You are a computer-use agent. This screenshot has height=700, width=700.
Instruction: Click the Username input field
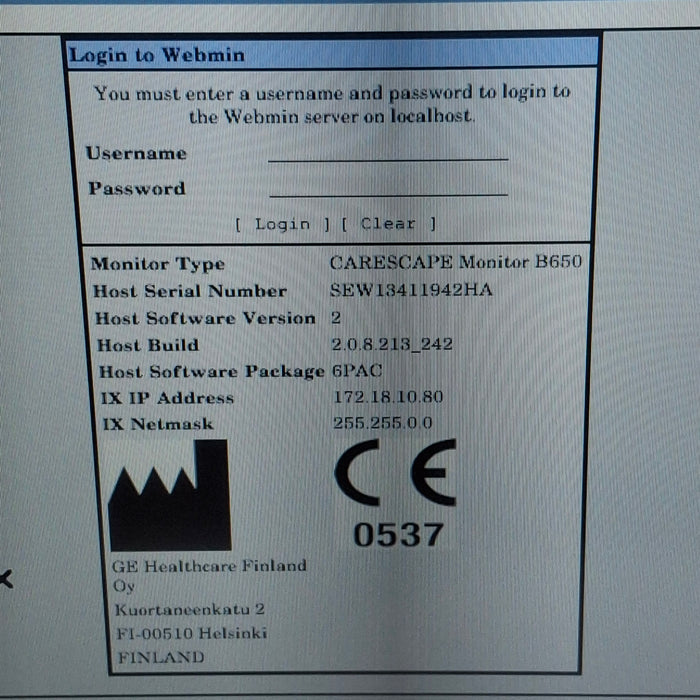tap(388, 152)
